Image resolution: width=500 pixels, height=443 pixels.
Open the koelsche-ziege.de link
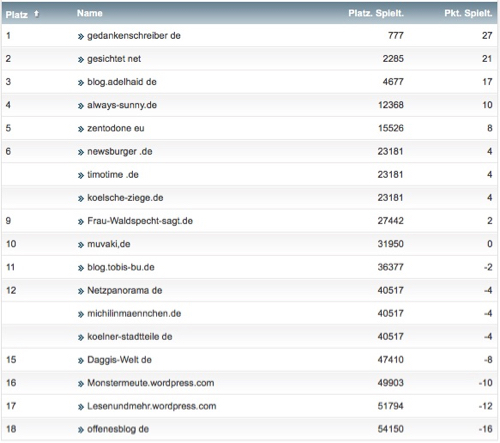(x=125, y=198)
